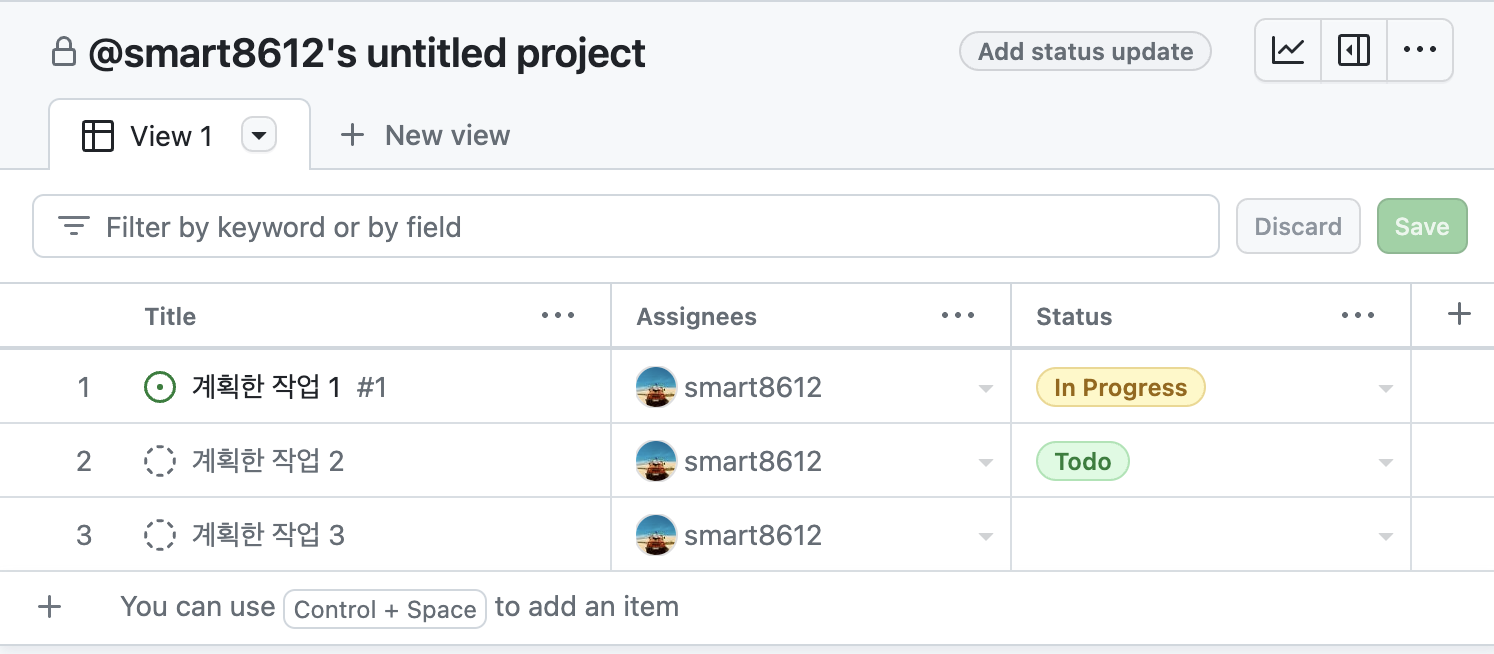The height and width of the screenshot is (654, 1494).
Task: Open Status column options menu
Action: [x=1358, y=316]
